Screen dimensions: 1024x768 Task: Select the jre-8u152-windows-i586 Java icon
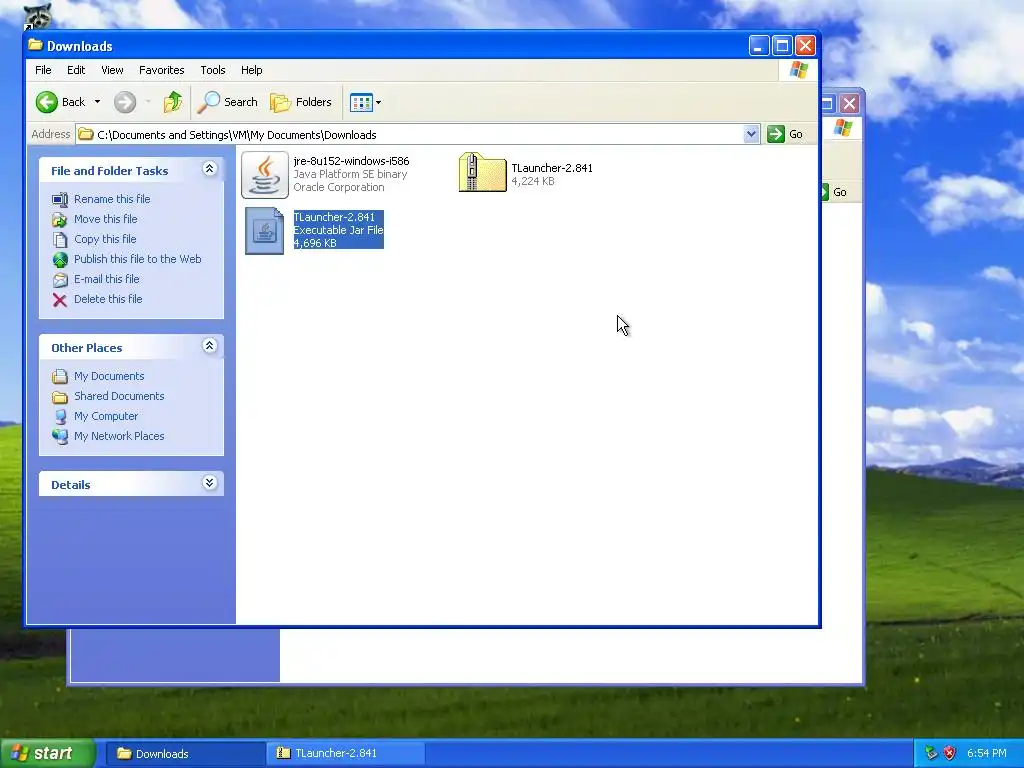pos(264,174)
